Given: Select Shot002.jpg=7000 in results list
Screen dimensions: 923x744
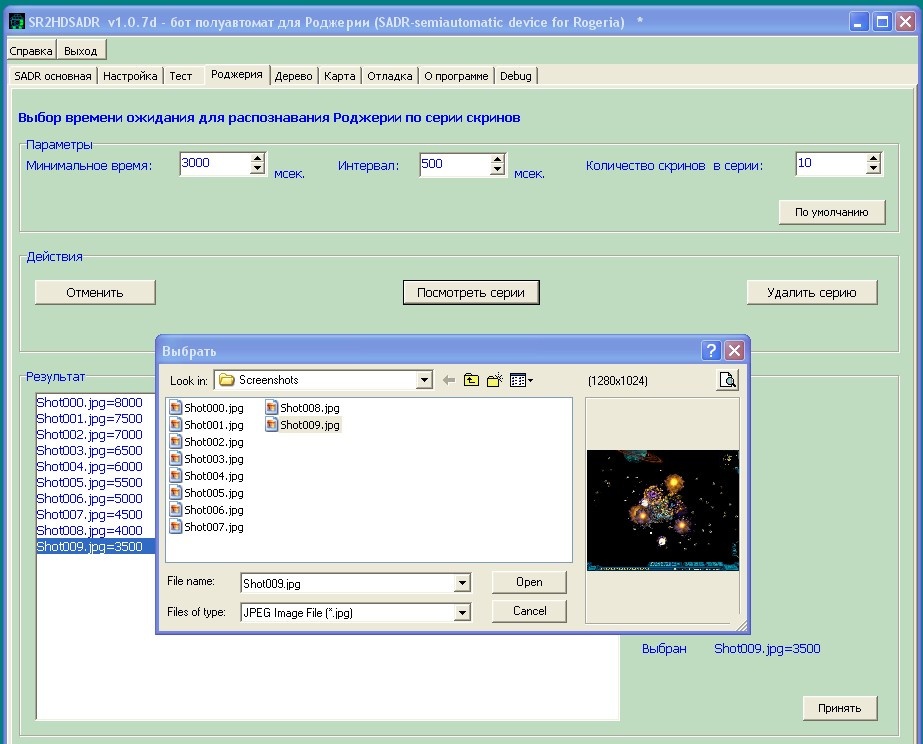Looking at the screenshot, I should (x=89, y=434).
